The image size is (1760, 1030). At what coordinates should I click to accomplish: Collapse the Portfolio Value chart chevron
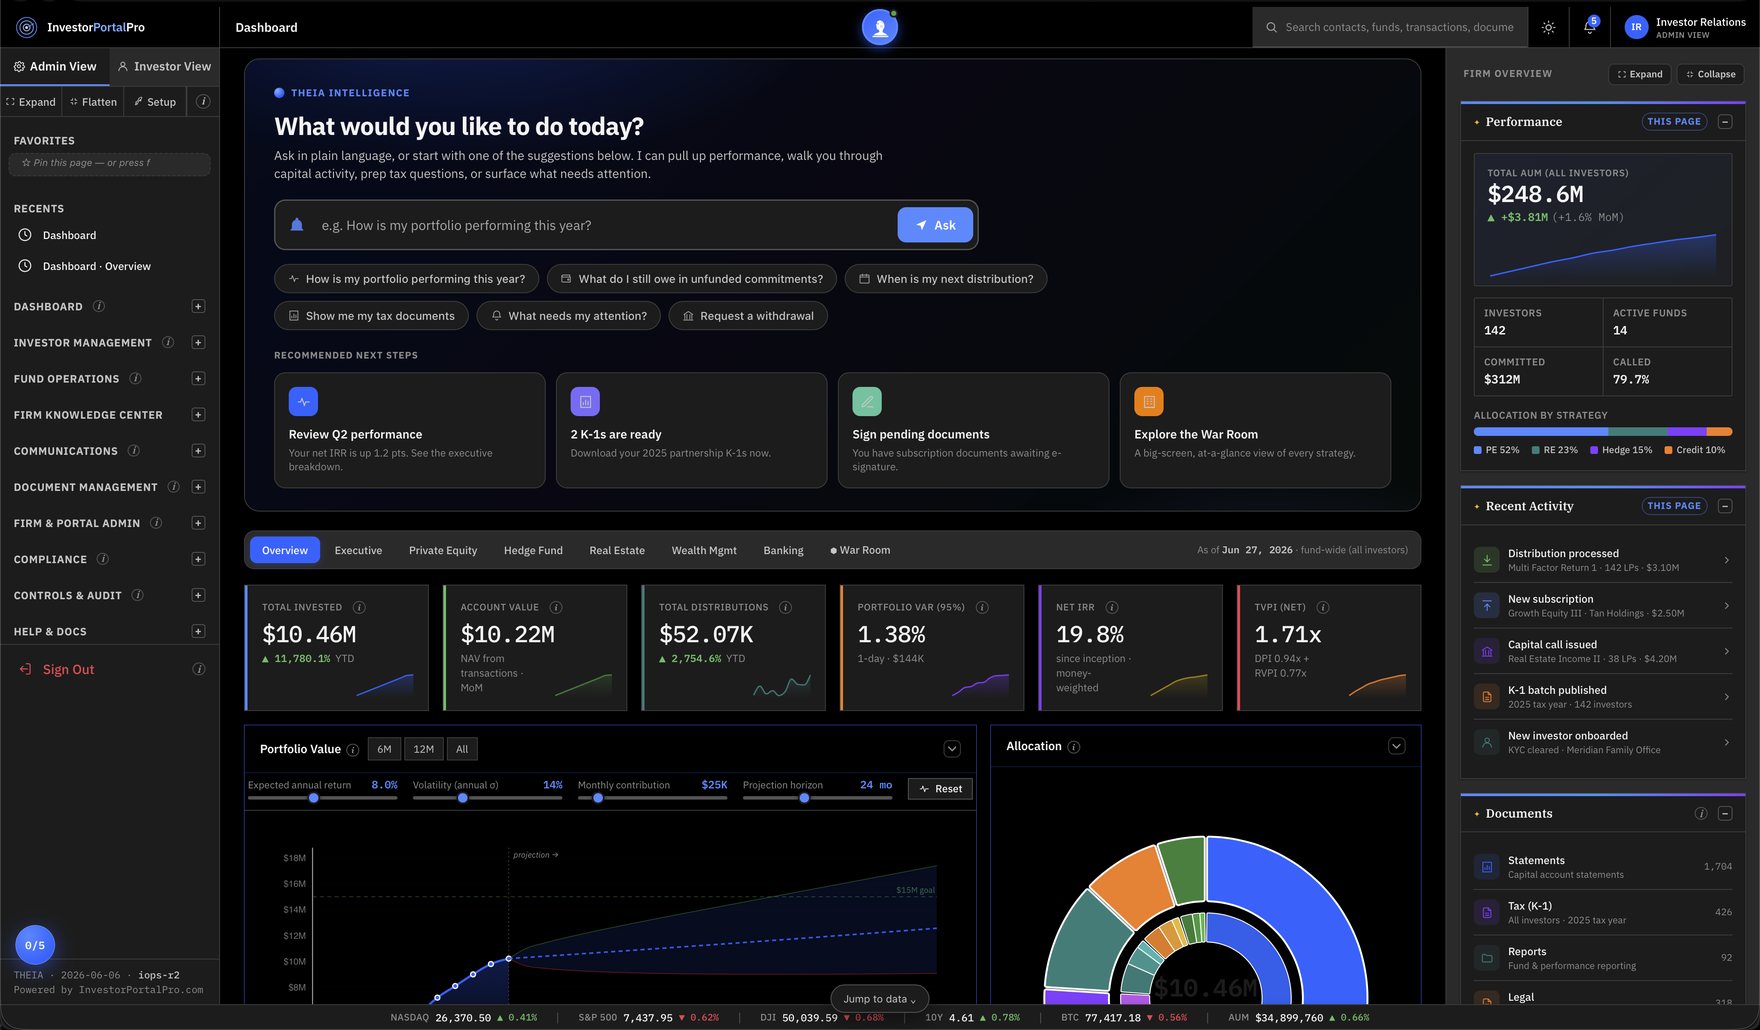click(952, 749)
